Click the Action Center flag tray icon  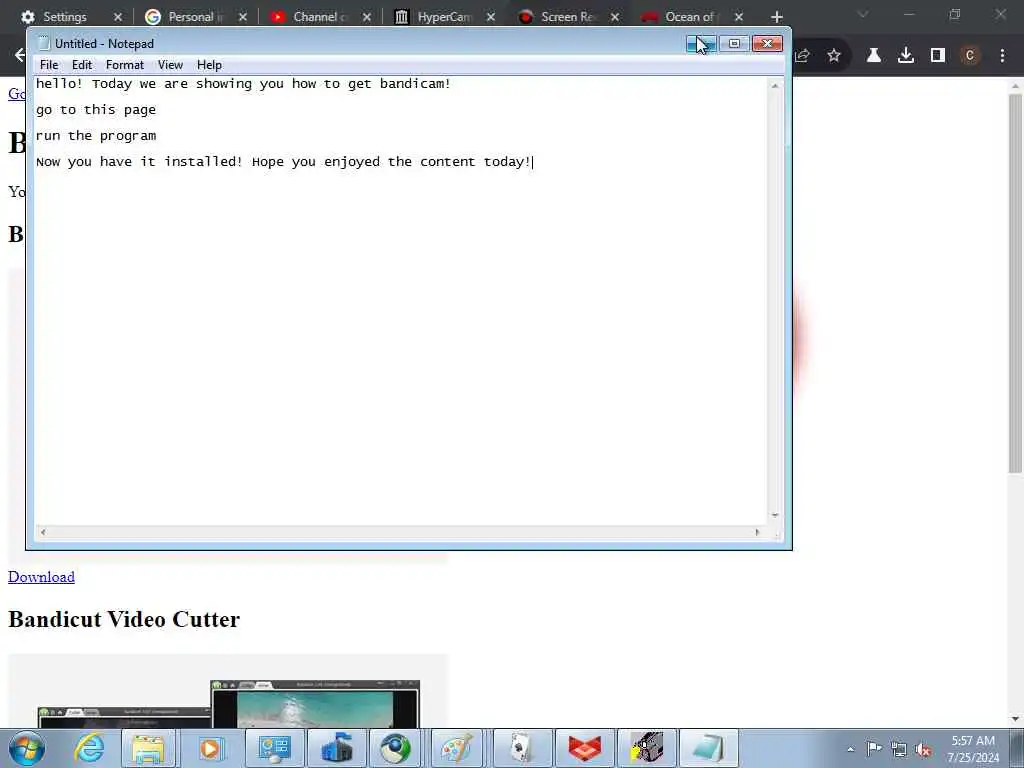[x=874, y=749]
